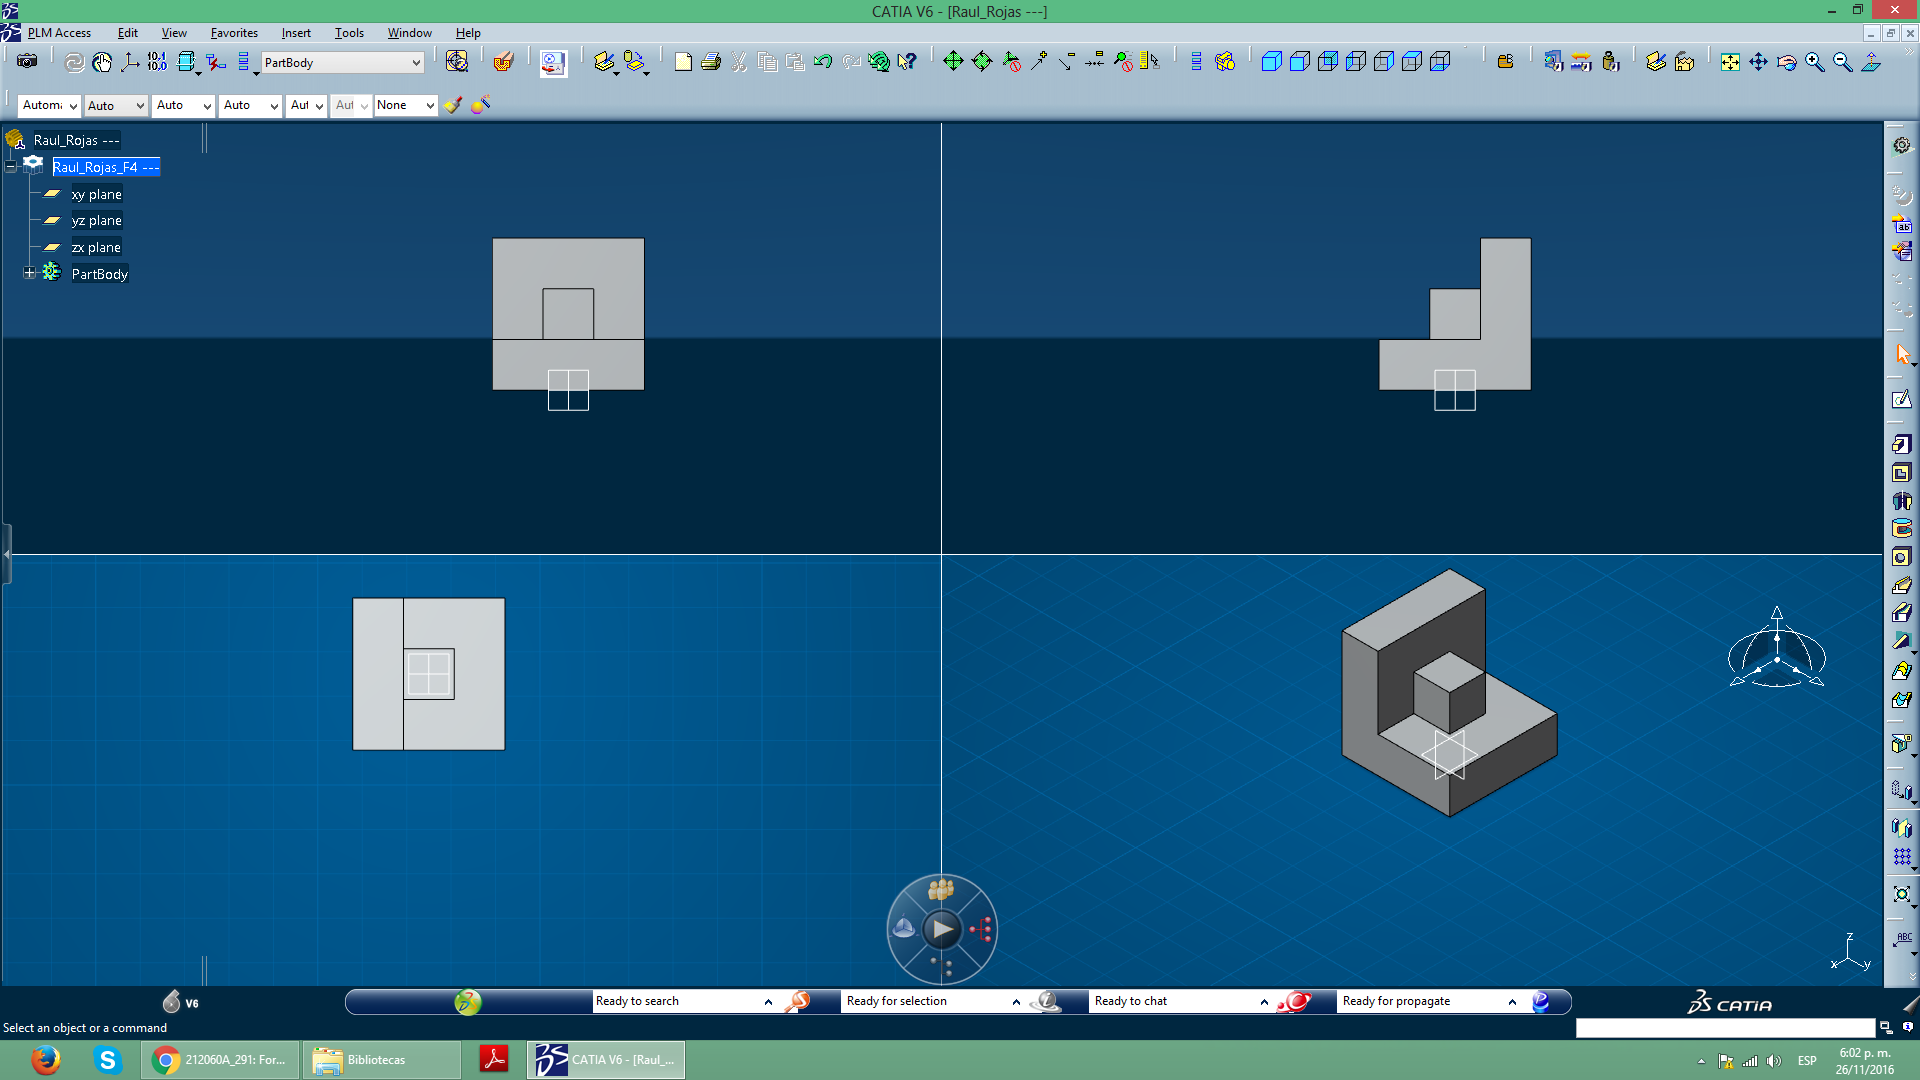Select the Pan tool icon

coord(1758,62)
